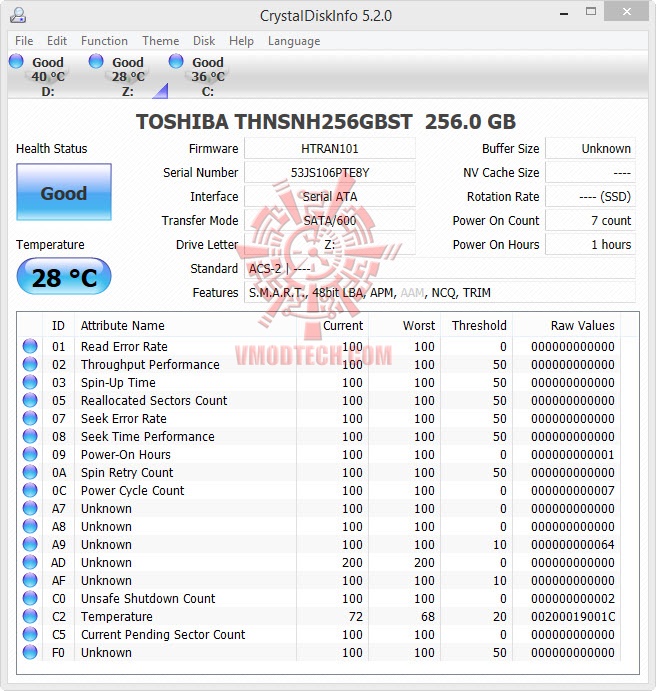Click the Worst column header

click(404, 325)
